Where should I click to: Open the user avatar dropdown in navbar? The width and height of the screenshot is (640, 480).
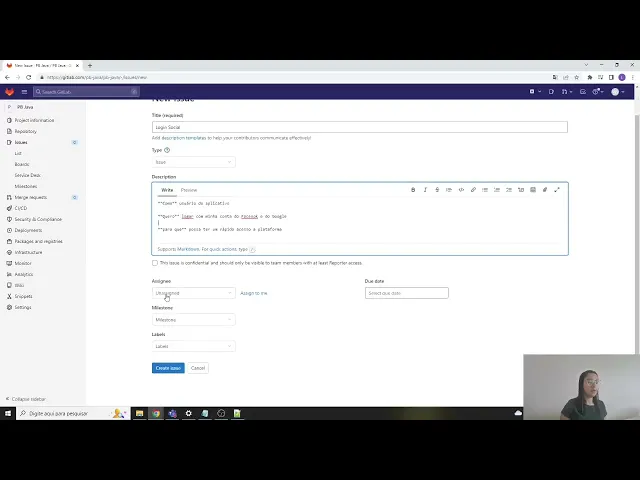618,92
